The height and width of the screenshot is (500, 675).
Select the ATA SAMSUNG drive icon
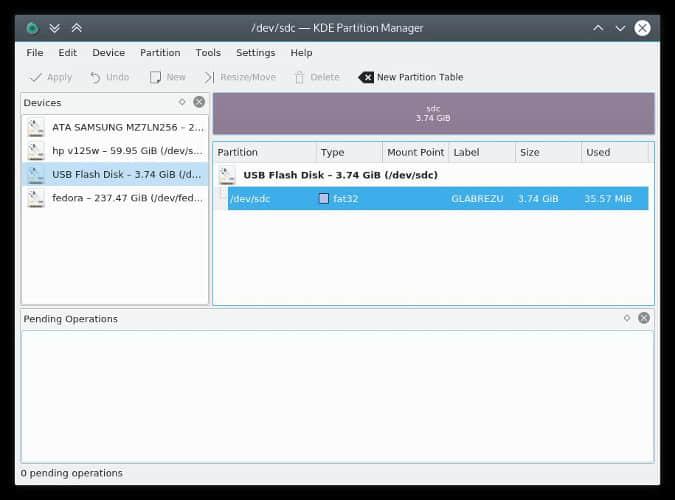[36, 128]
